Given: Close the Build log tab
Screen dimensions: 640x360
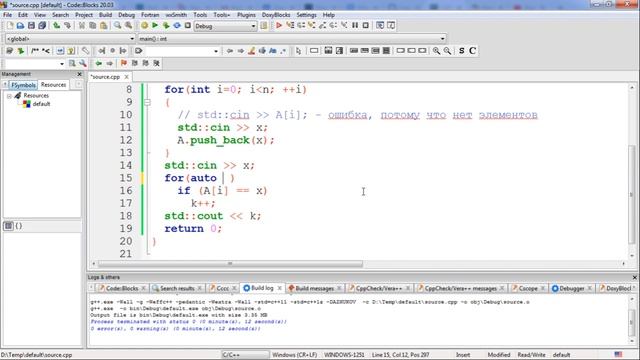Looking at the screenshot, I should (x=279, y=288).
